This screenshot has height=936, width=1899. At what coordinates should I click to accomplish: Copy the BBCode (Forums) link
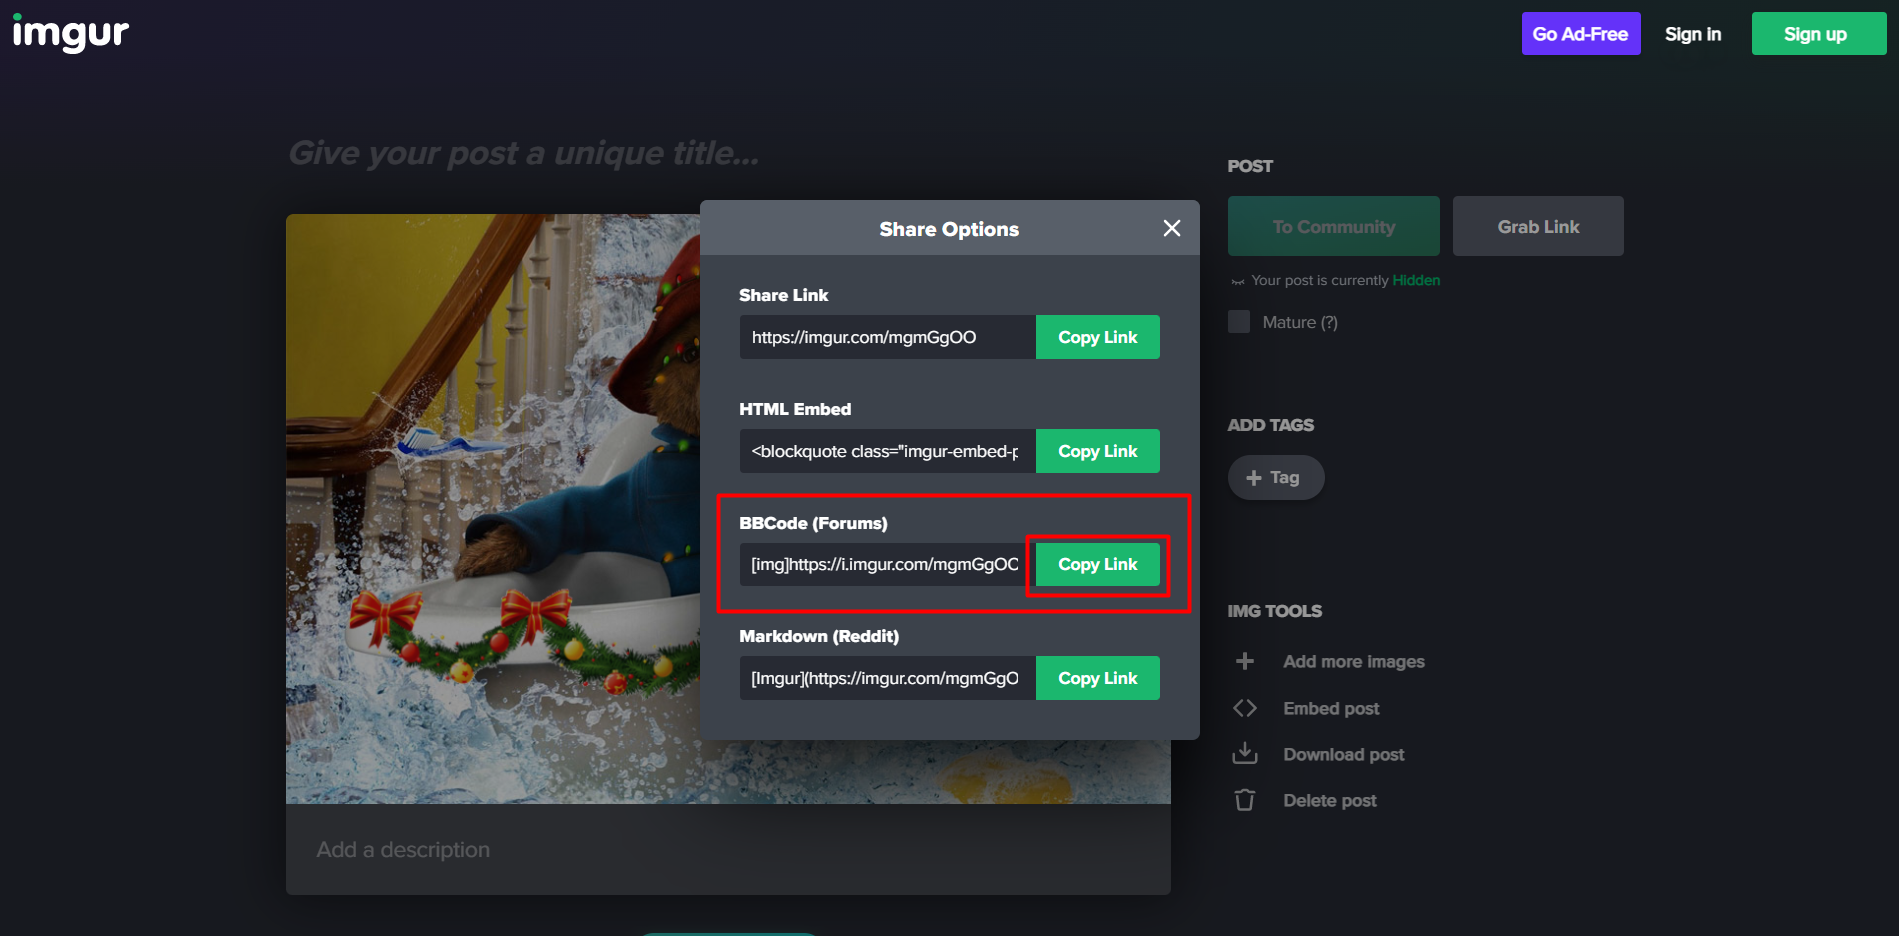pos(1097,565)
